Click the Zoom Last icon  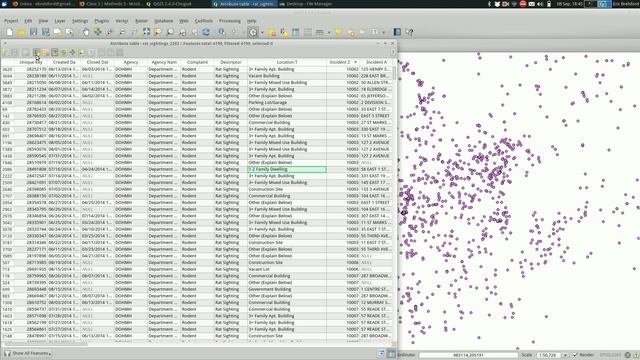pyautogui.click(x=182, y=32)
